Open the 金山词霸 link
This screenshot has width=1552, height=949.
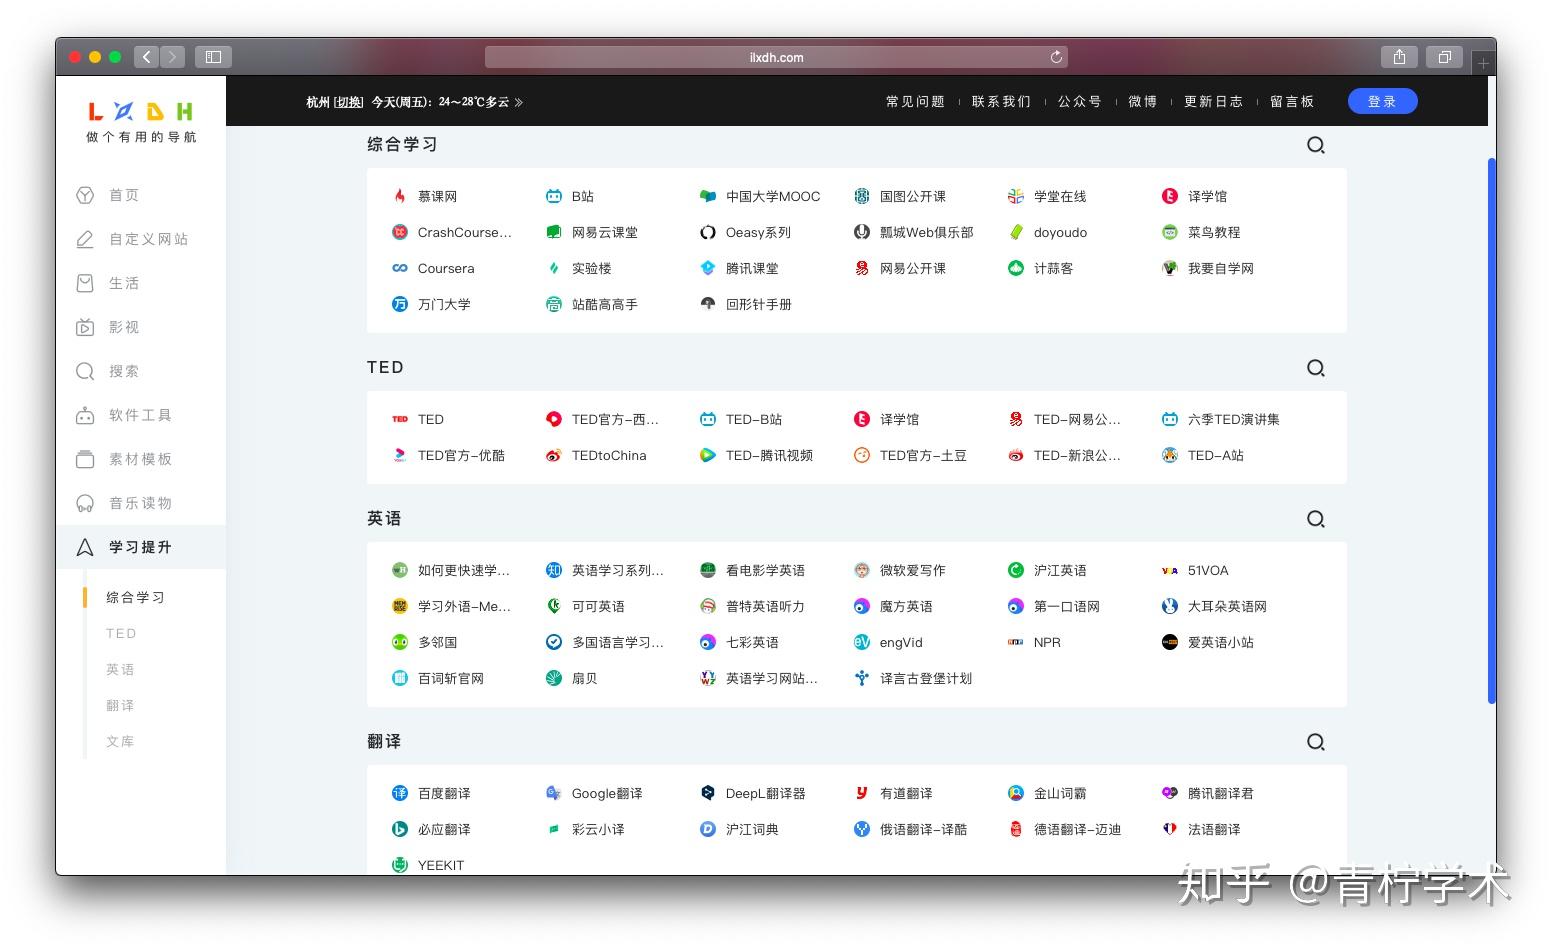click(1060, 793)
